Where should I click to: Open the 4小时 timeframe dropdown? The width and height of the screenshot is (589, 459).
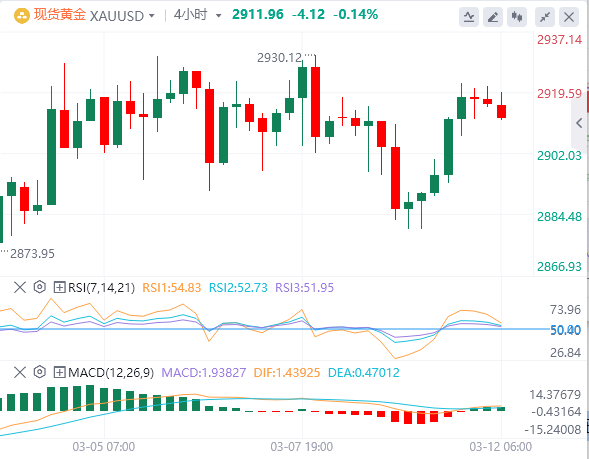pyautogui.click(x=218, y=16)
